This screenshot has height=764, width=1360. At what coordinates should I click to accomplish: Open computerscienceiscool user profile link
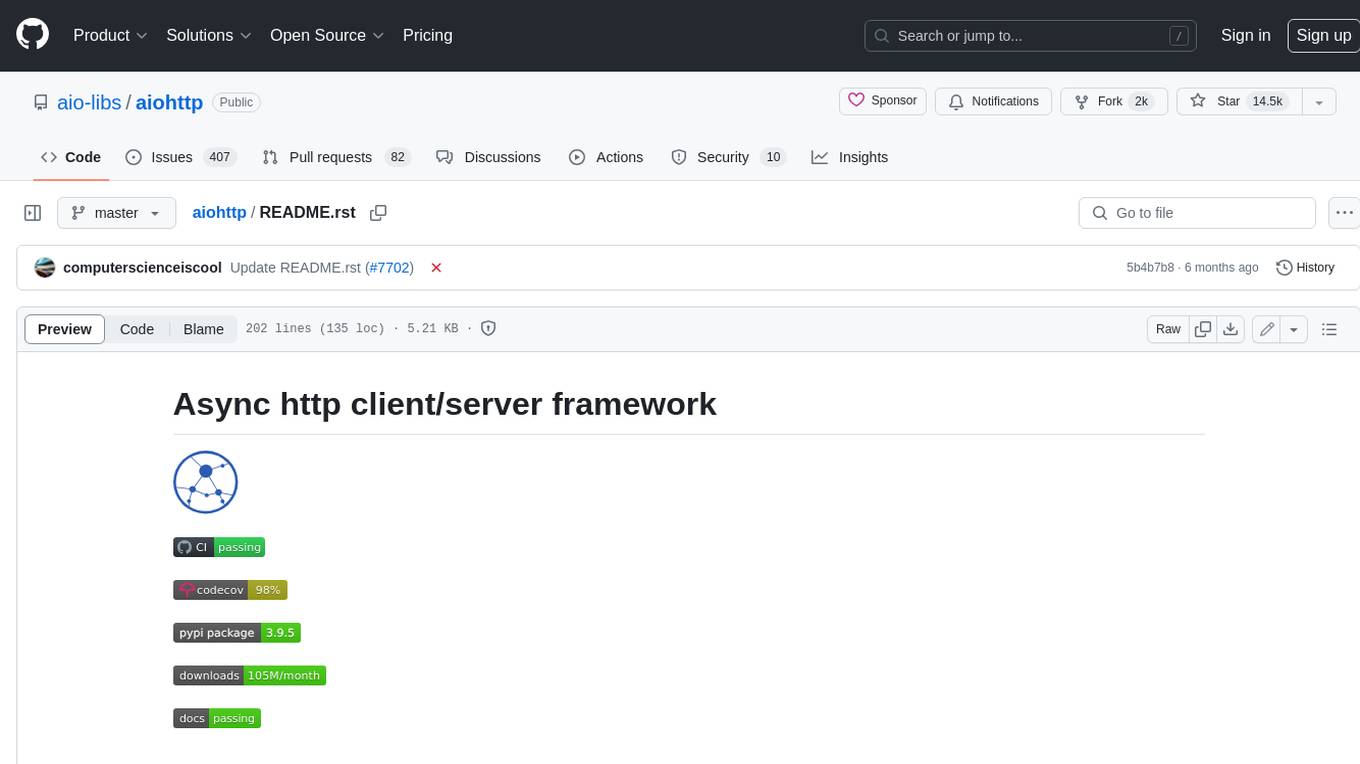tap(142, 267)
